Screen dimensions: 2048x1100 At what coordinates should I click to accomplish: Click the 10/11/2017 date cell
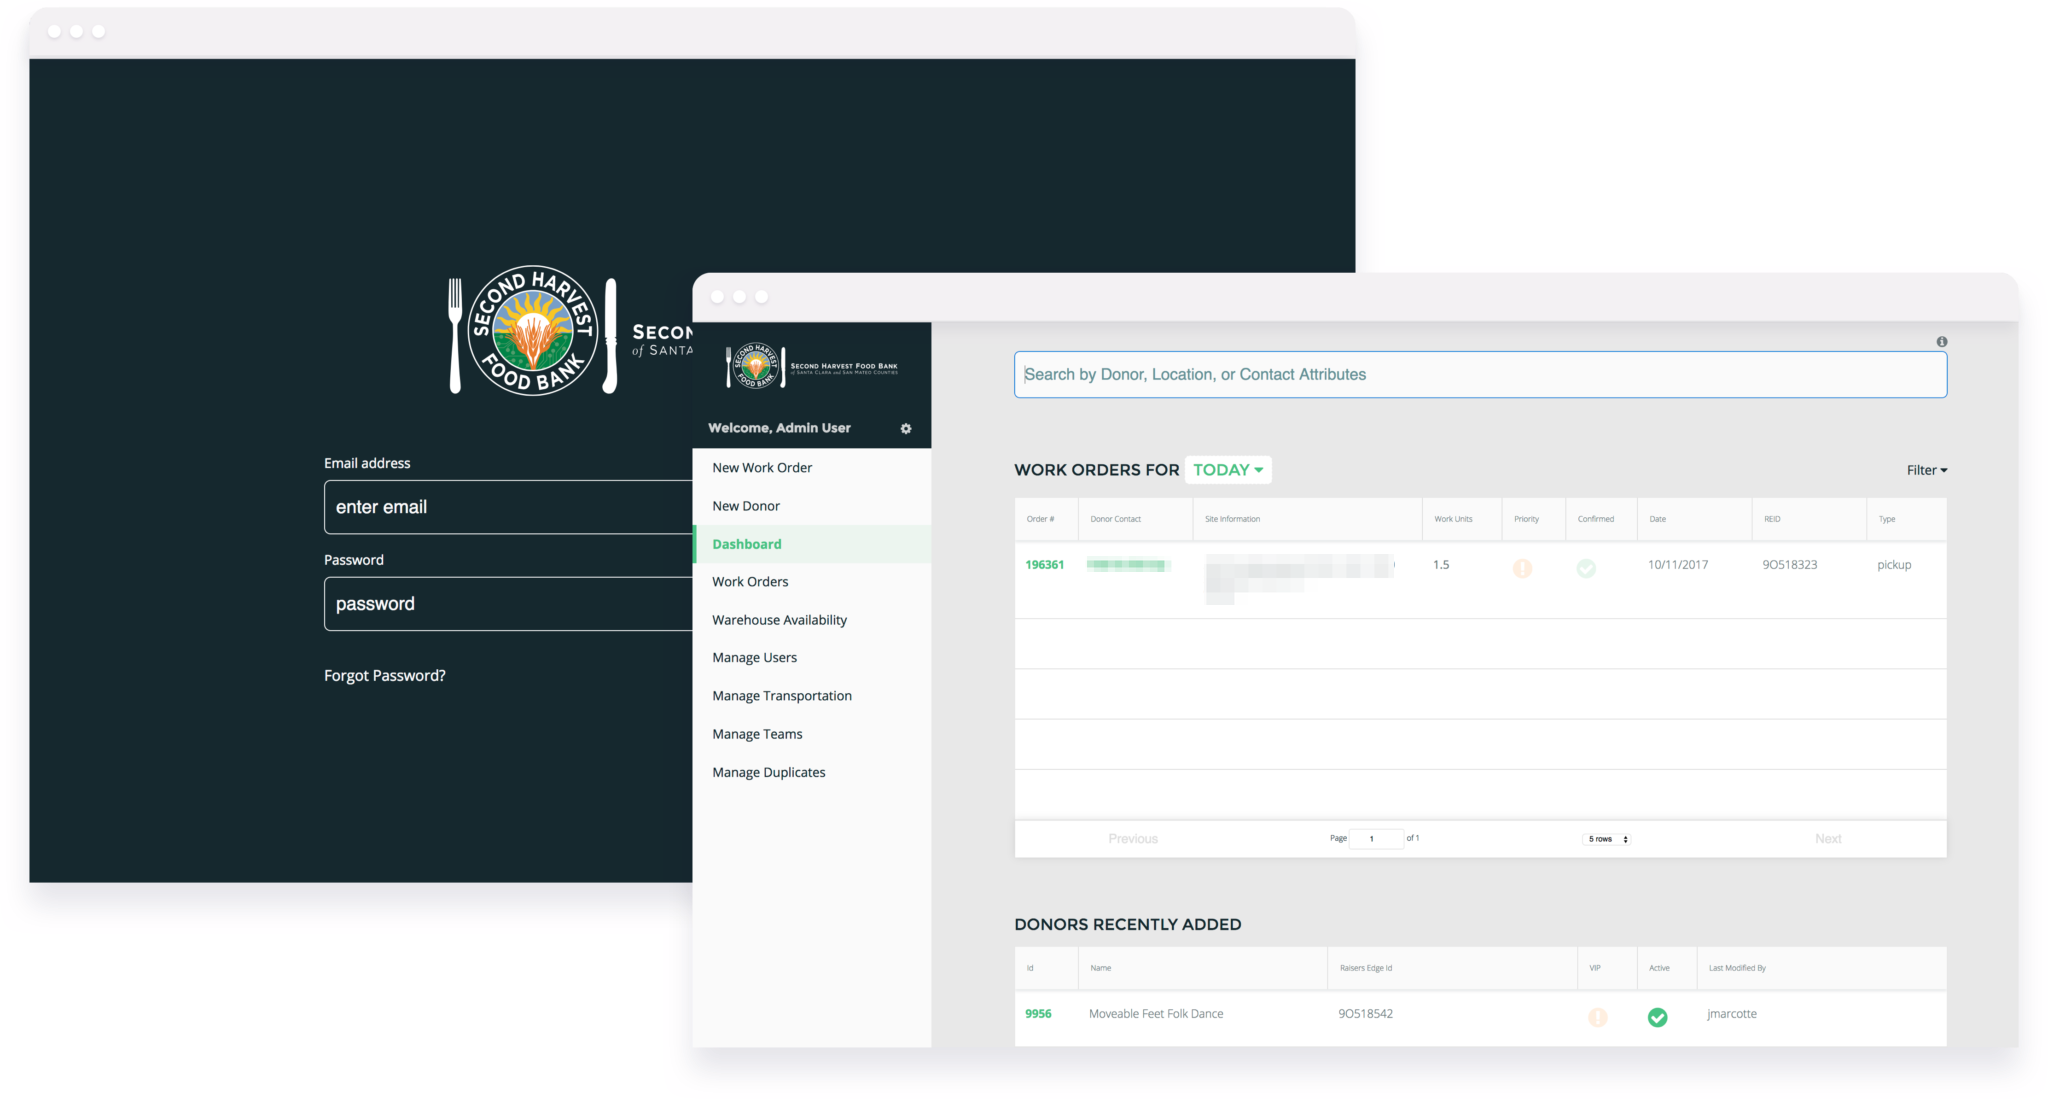point(1678,565)
